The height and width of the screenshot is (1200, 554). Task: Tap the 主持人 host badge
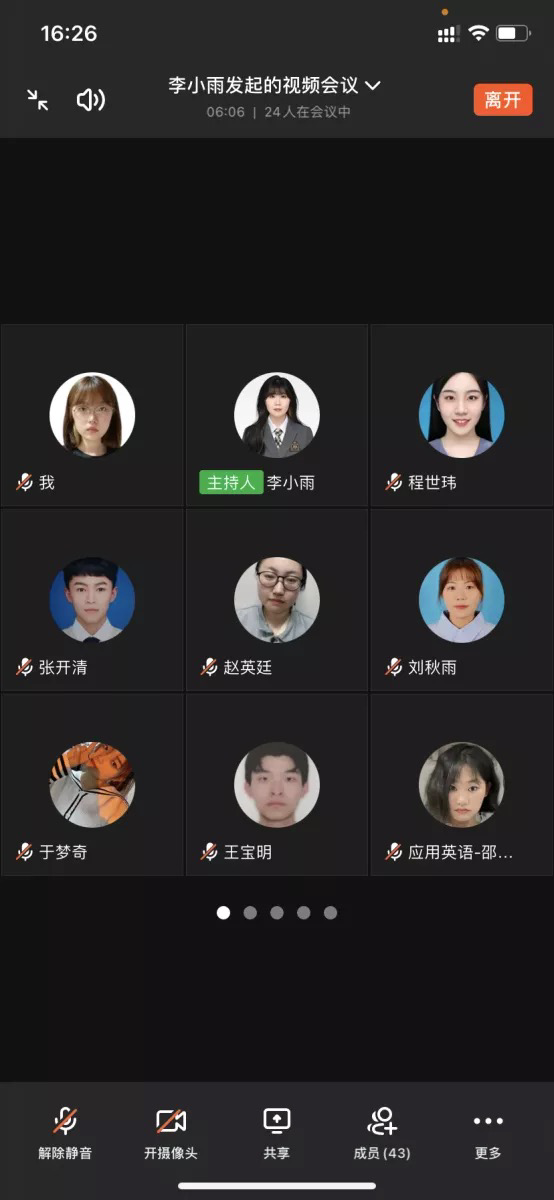(230, 482)
